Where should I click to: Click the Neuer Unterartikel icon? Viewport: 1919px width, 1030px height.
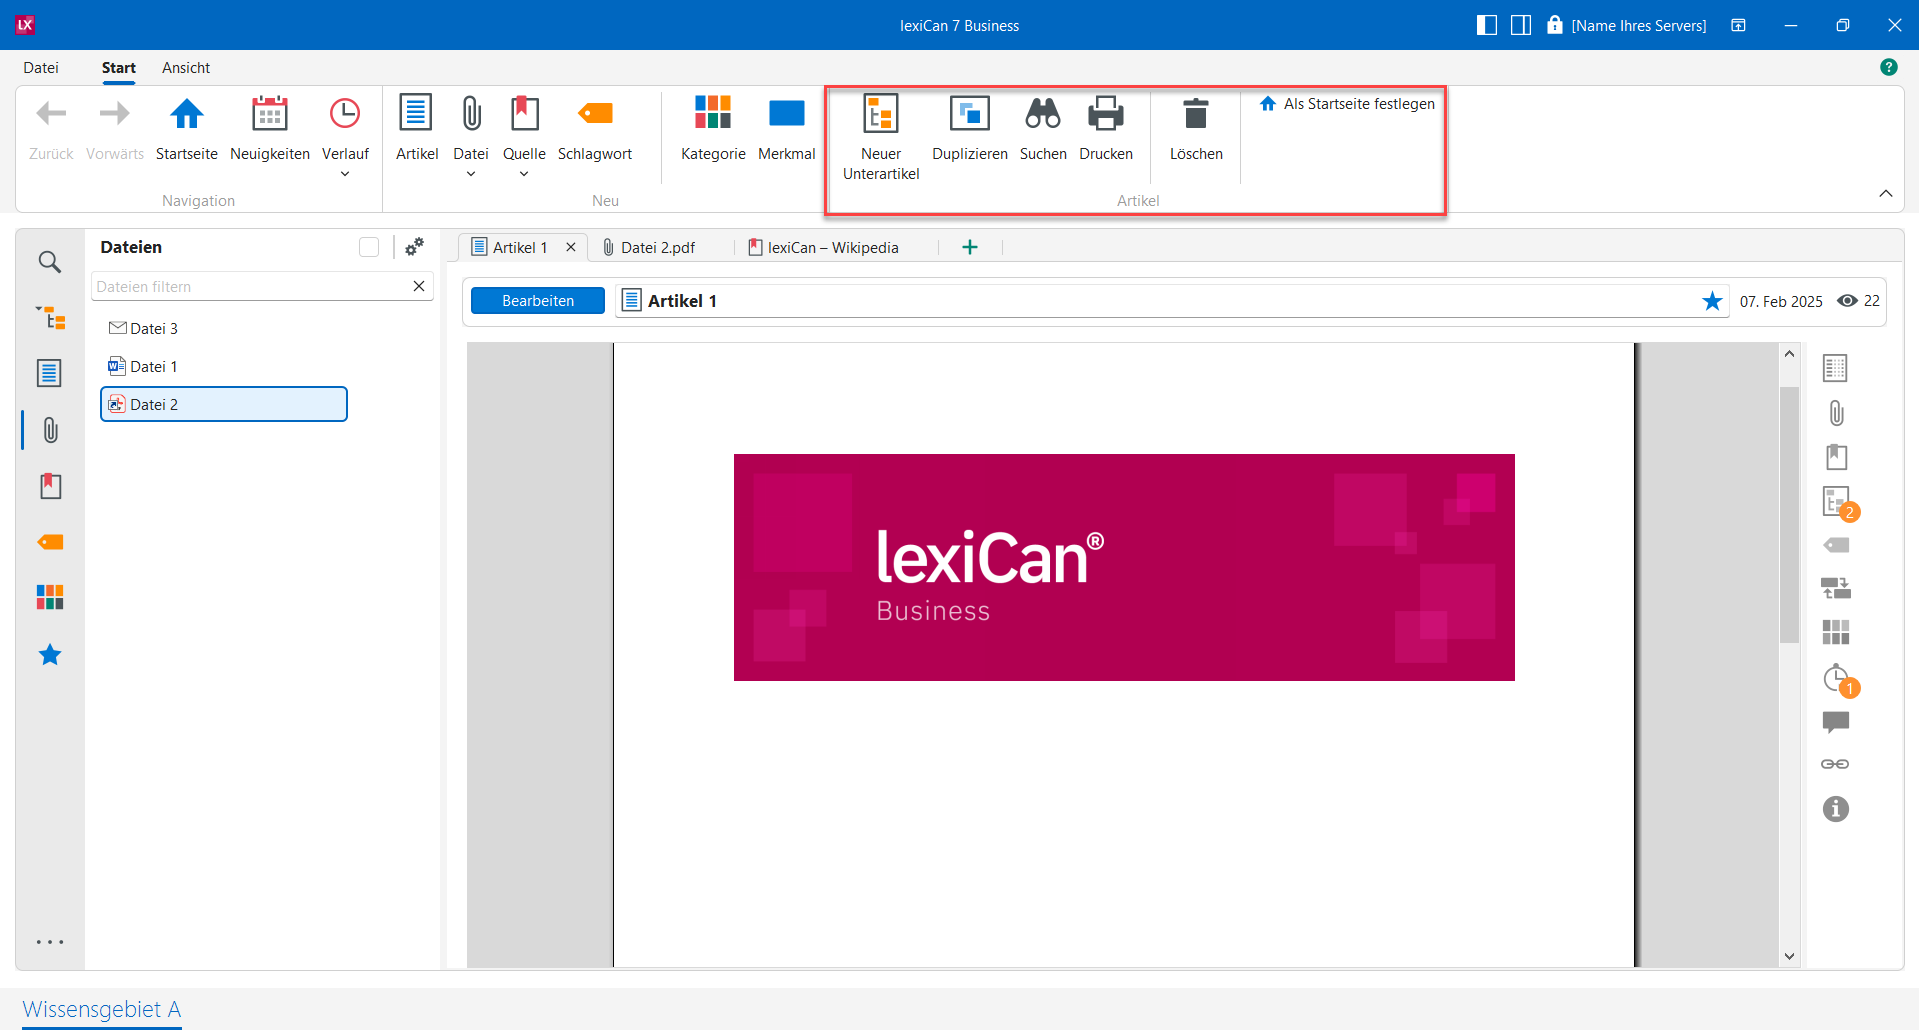pos(880,115)
